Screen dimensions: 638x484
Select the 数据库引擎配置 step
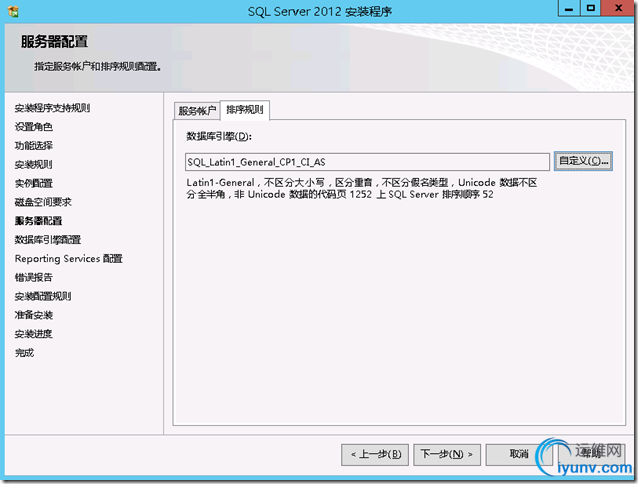pyautogui.click(x=48, y=240)
